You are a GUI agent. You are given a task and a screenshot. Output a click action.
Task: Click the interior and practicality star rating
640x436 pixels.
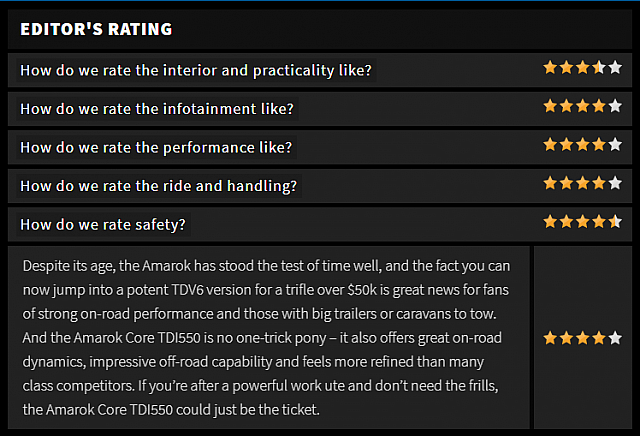(582, 68)
